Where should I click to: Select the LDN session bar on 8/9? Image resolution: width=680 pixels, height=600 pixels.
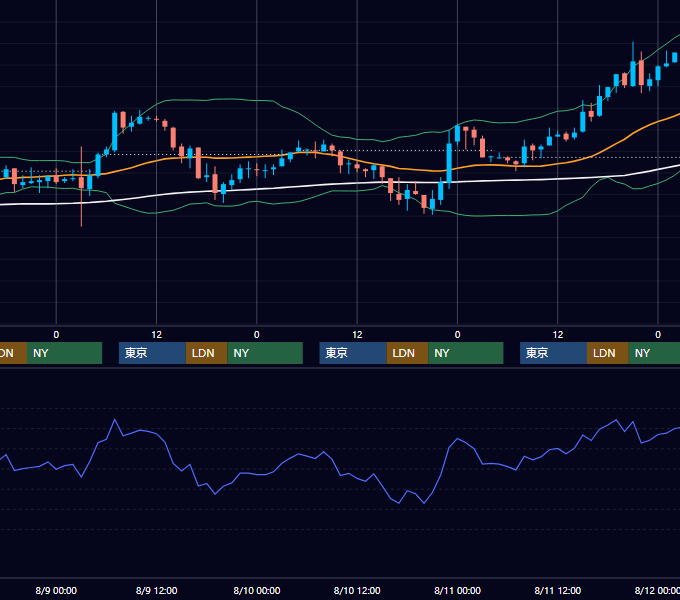(x=206, y=353)
